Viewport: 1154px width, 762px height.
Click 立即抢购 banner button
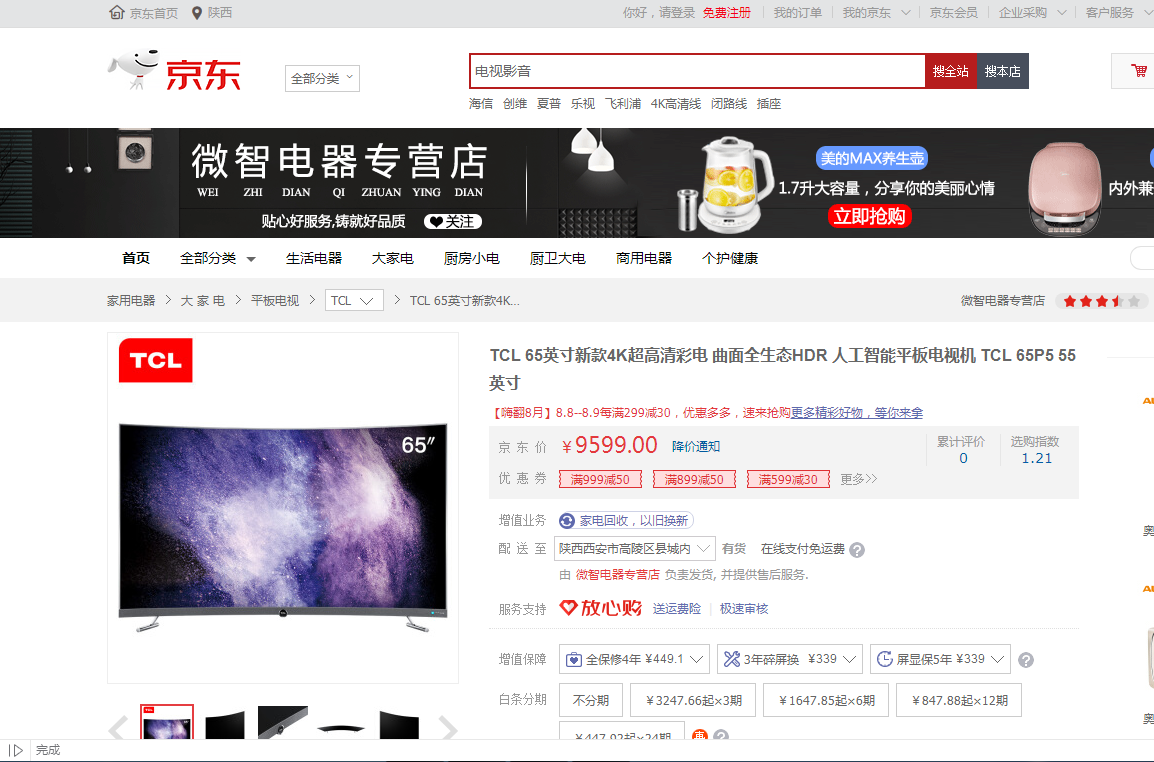(869, 216)
